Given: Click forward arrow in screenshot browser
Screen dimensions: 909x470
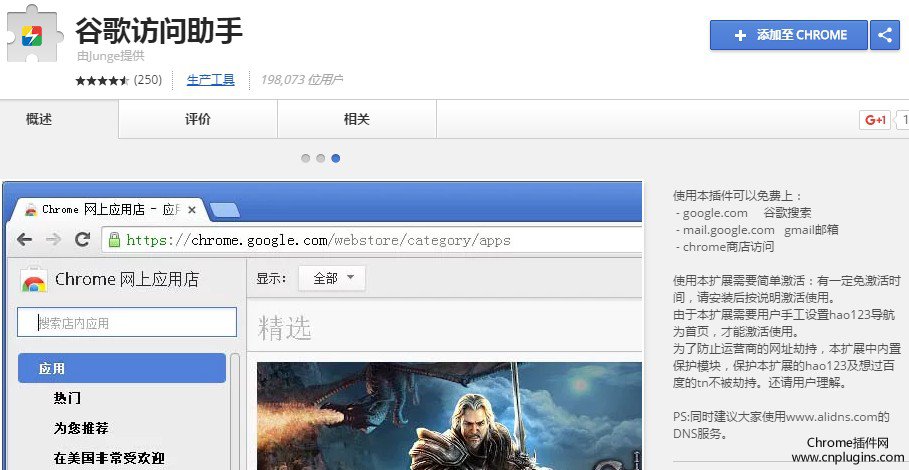Looking at the screenshot, I should tap(53, 239).
